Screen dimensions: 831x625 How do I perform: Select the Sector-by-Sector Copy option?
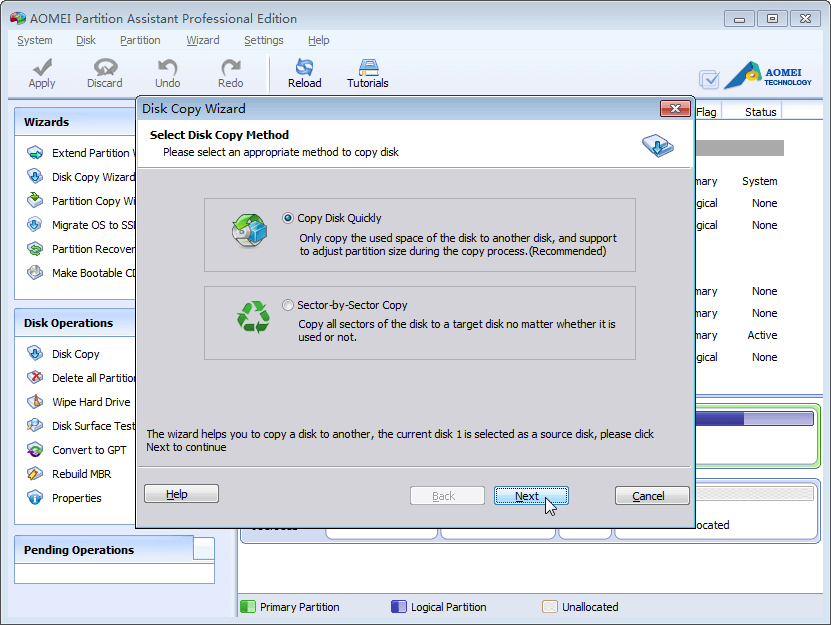click(x=288, y=304)
